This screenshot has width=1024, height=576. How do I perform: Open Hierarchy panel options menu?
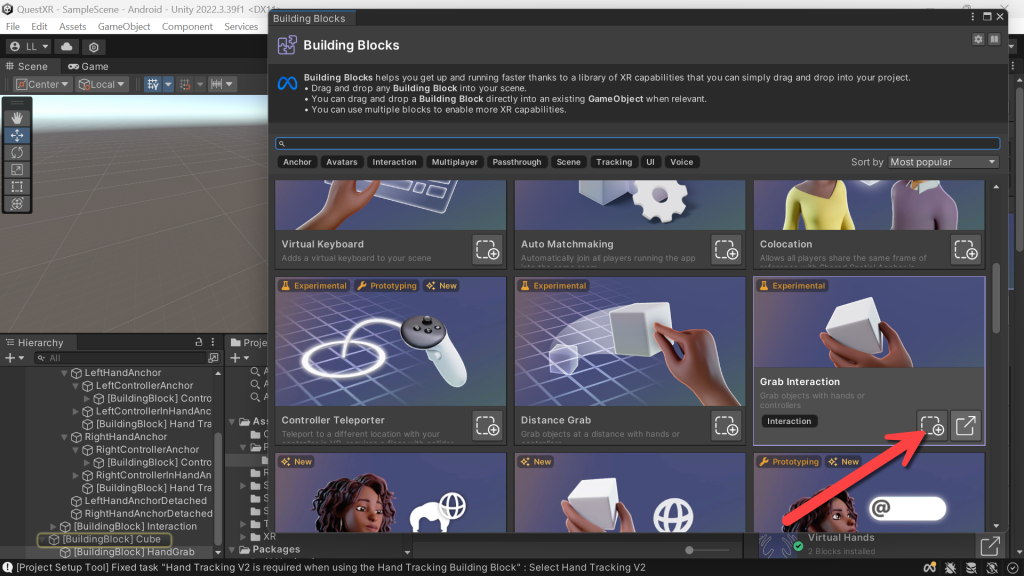213,342
